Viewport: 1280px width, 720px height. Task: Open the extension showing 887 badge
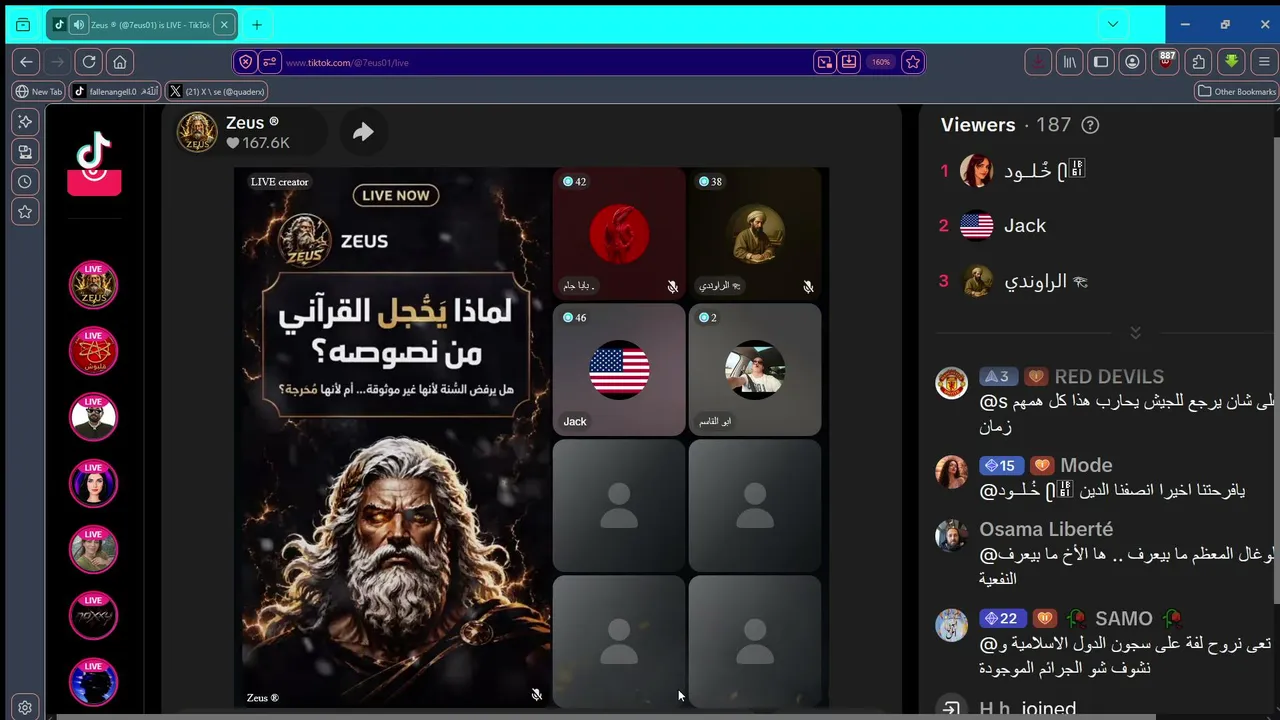(x=1166, y=61)
